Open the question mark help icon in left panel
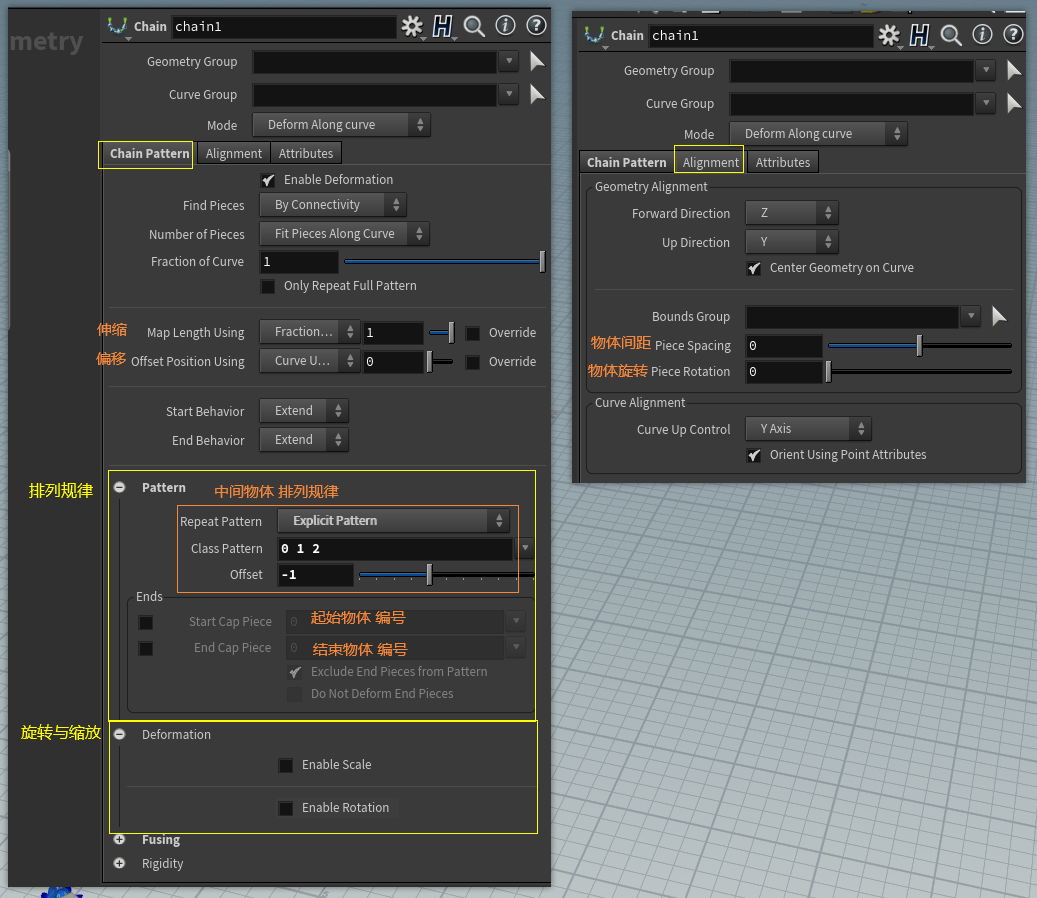 (536, 26)
